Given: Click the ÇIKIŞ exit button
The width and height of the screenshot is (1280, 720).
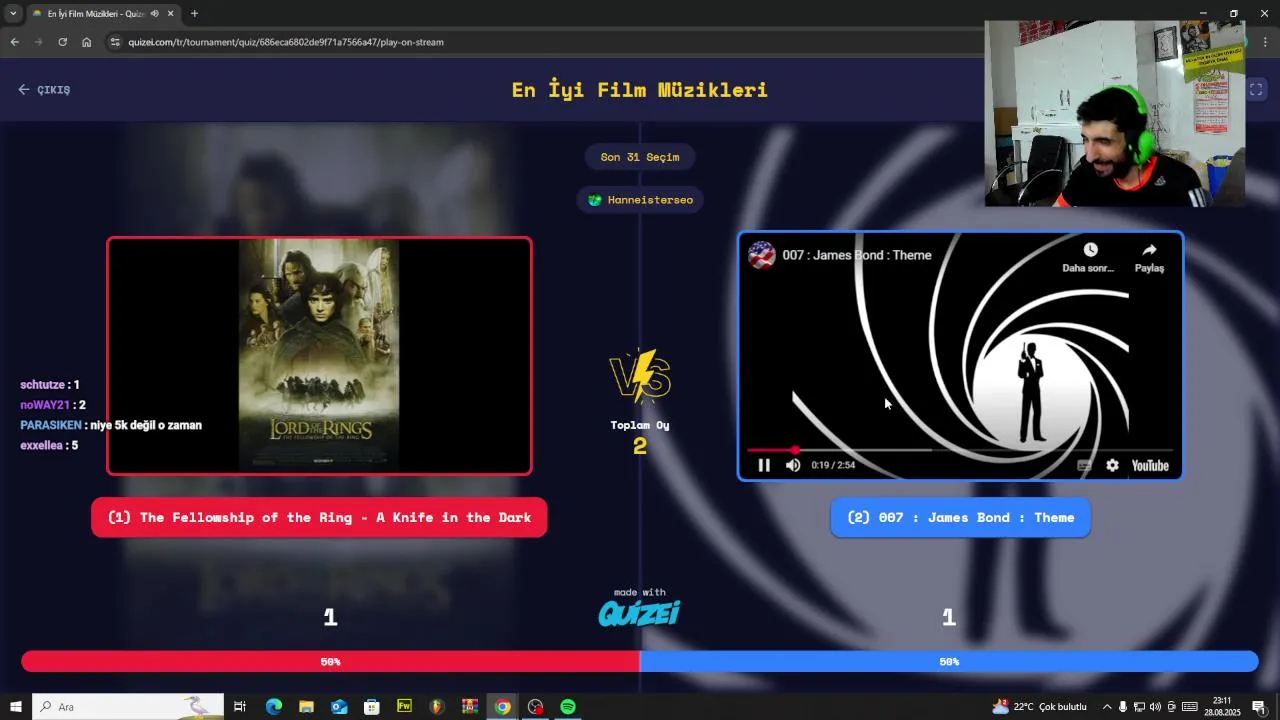Looking at the screenshot, I should pyautogui.click(x=44, y=90).
